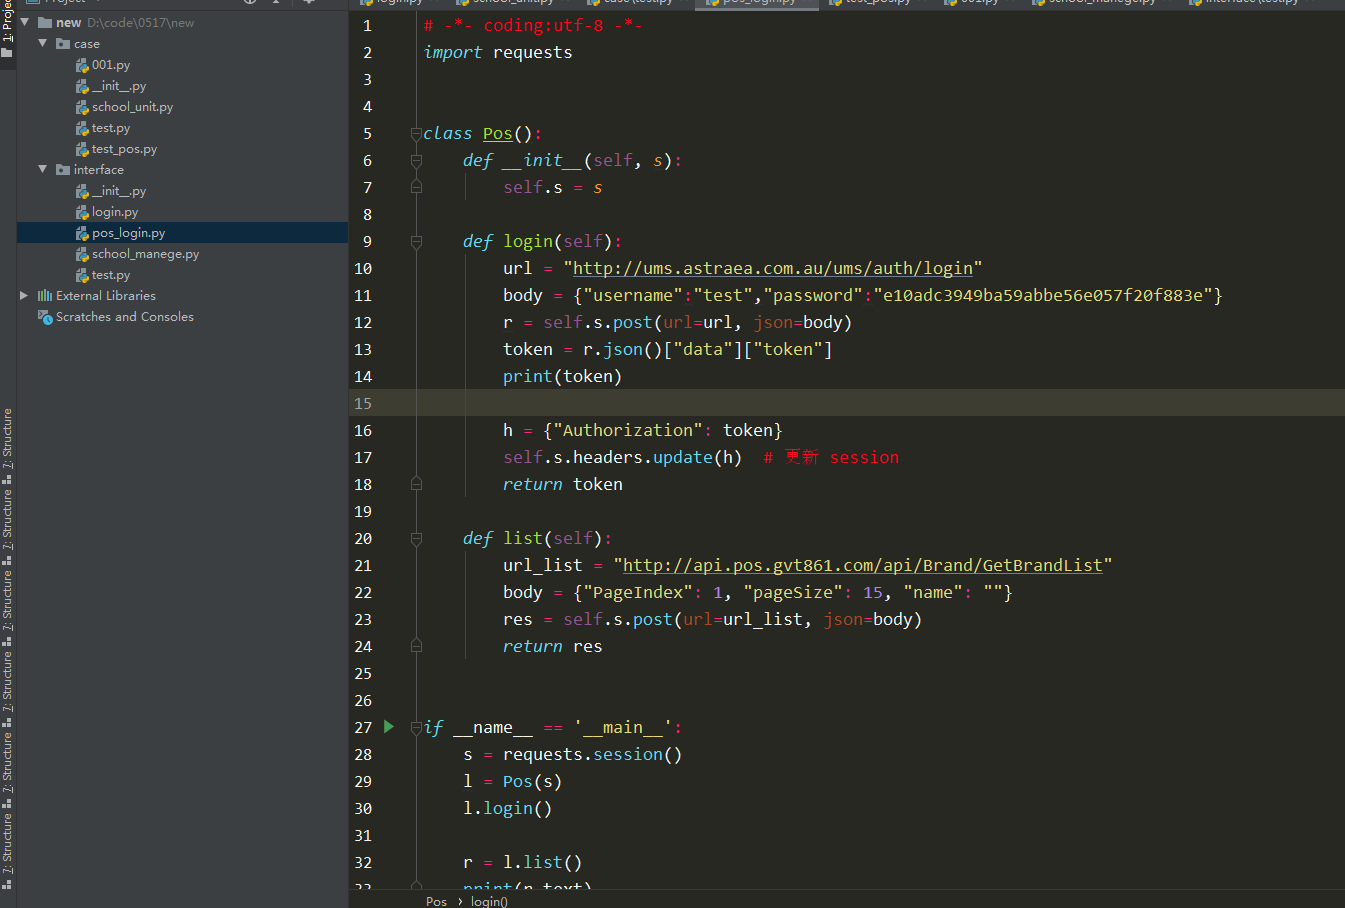
Task: Click the 'return res' statement
Action: point(553,646)
